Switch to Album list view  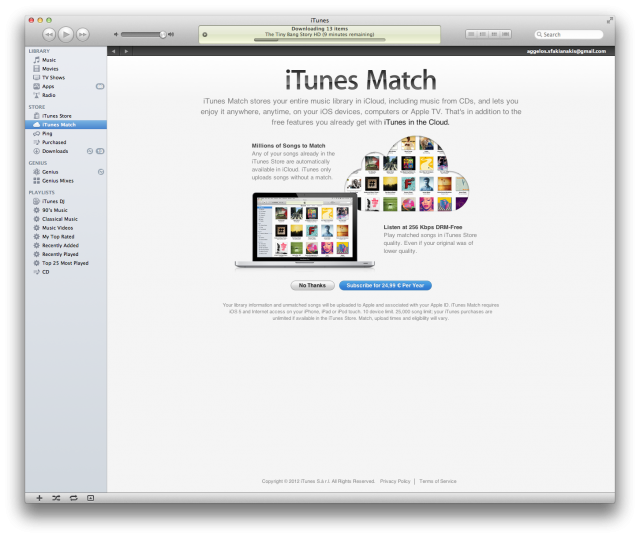(483, 34)
